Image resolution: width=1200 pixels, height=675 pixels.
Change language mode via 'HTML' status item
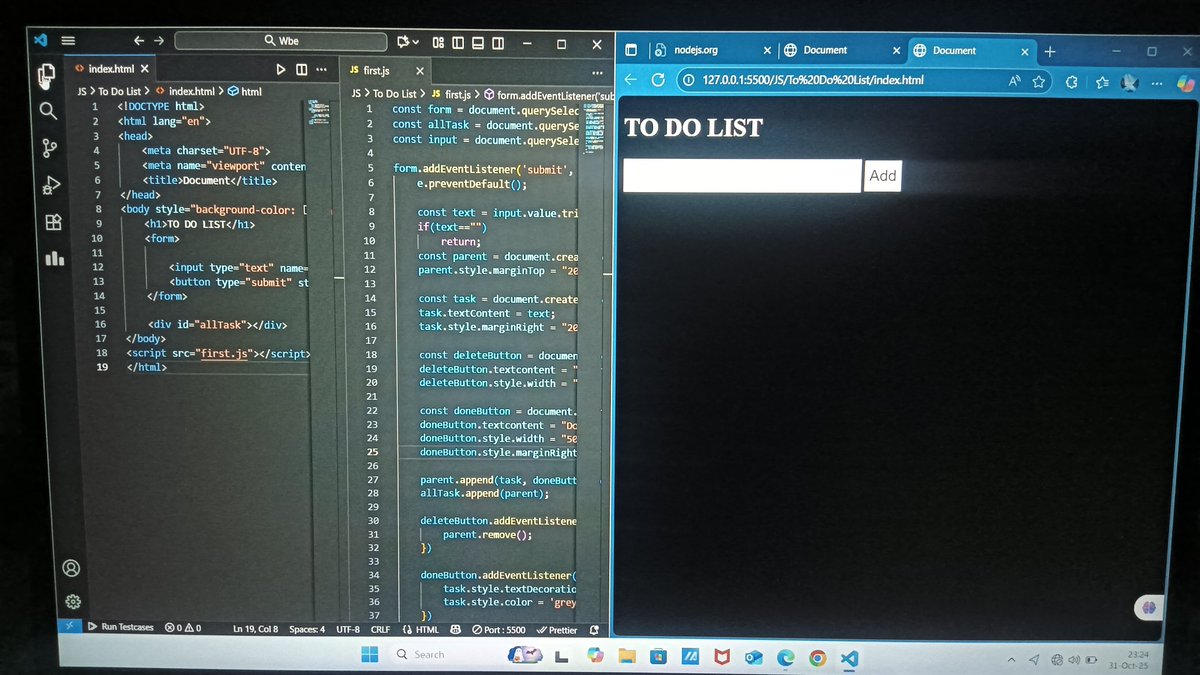[420, 630]
